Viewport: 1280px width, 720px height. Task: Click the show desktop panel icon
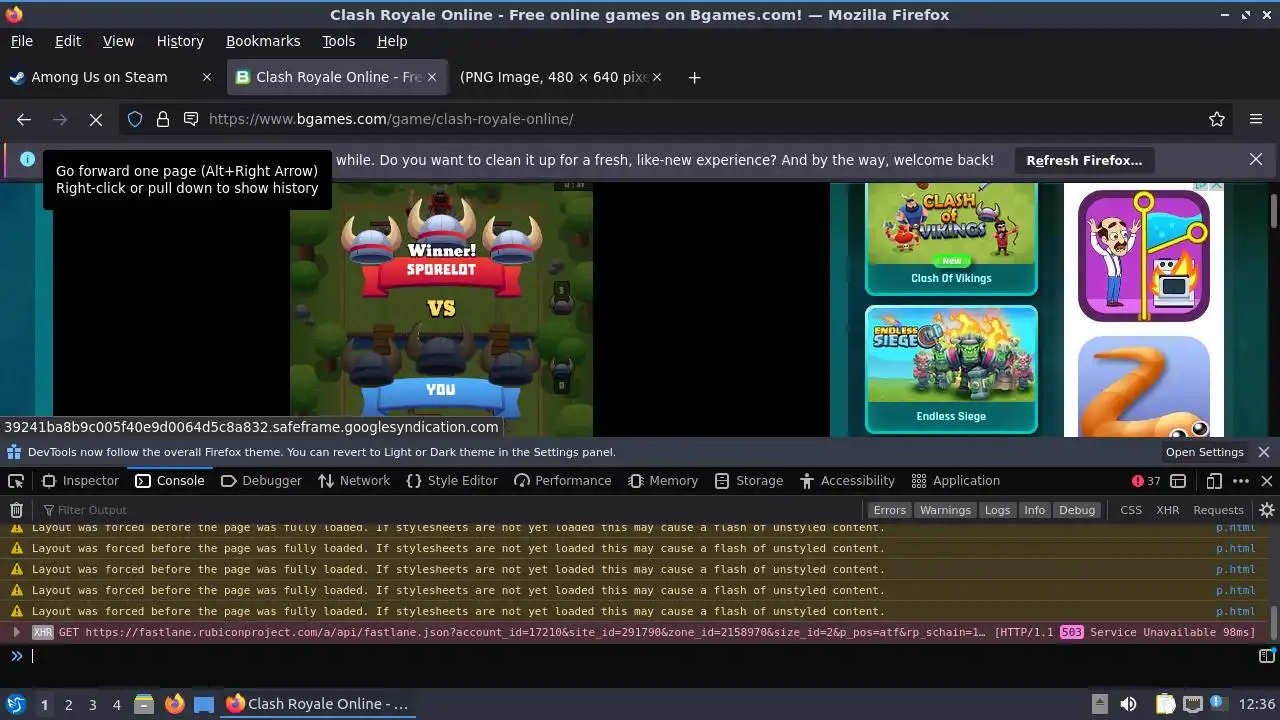(x=204, y=704)
